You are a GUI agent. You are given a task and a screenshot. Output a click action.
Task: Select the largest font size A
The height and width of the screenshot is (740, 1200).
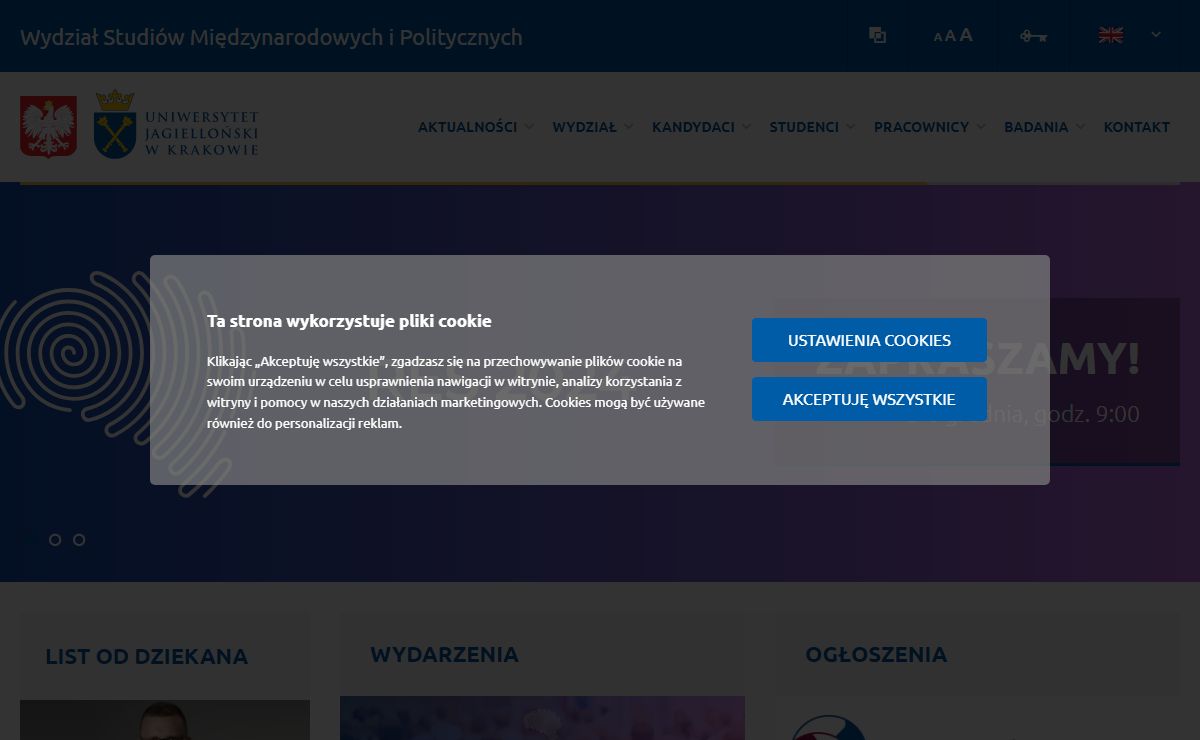966,35
